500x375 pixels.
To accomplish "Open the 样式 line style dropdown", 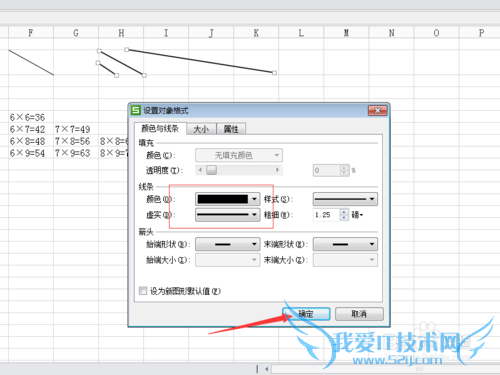I will [345, 199].
